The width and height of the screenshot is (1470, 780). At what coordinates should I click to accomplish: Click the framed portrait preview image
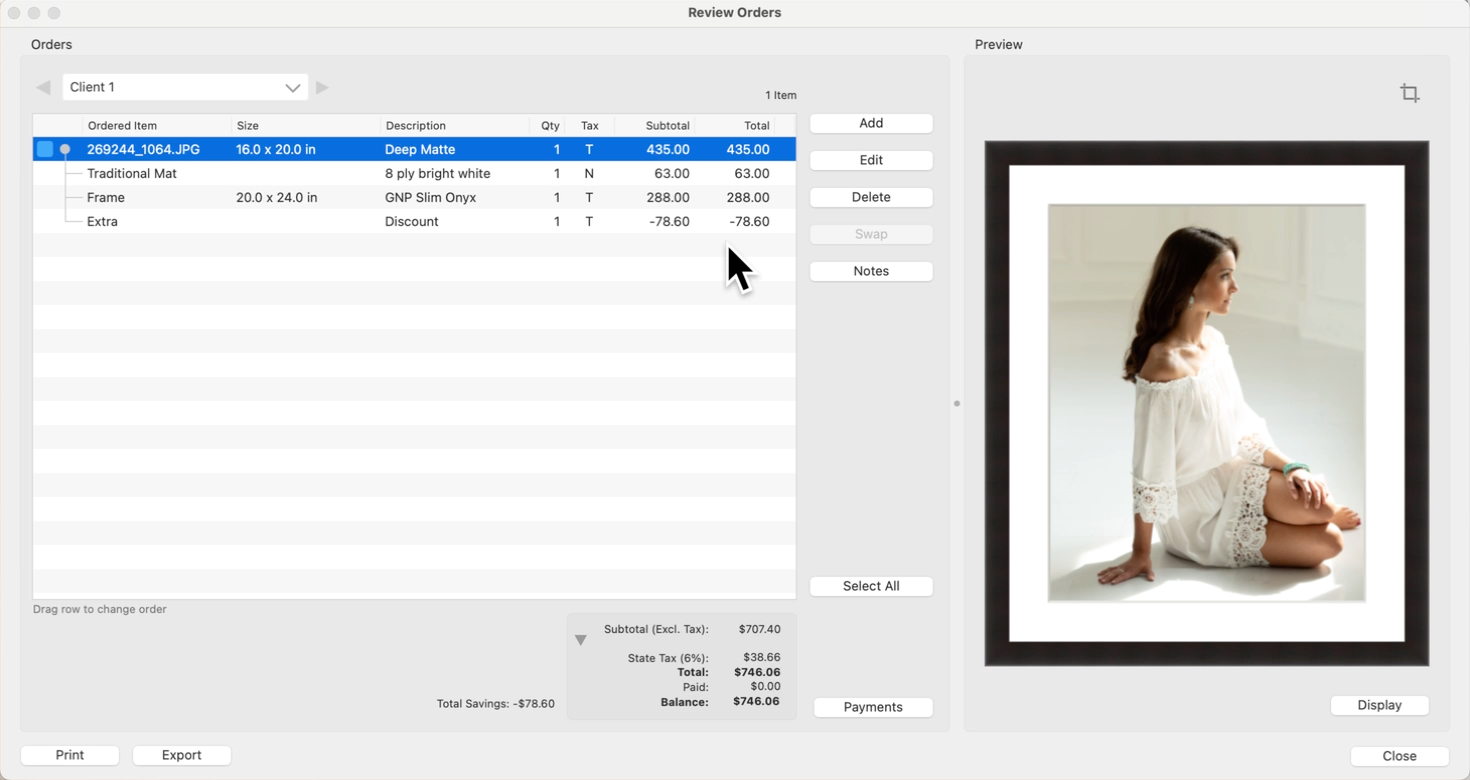pyautogui.click(x=1206, y=403)
